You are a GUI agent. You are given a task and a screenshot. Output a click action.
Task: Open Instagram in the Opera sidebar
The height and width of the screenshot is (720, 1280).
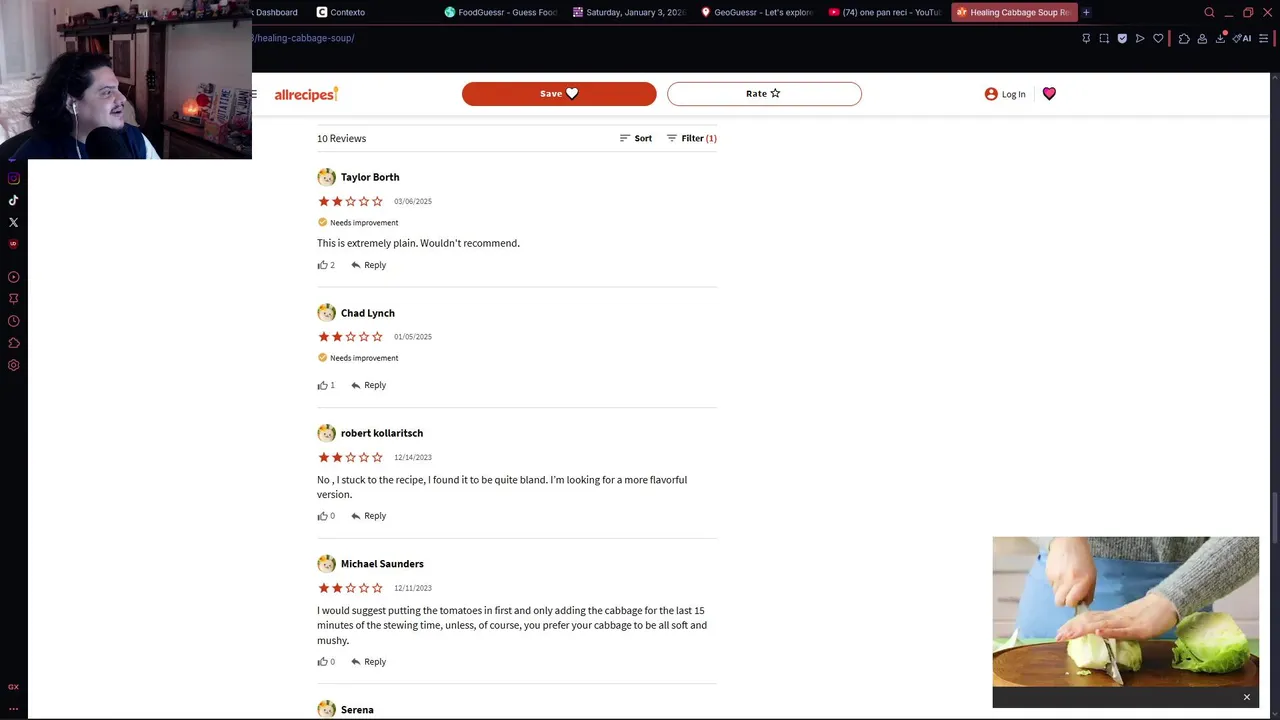tap(13, 178)
